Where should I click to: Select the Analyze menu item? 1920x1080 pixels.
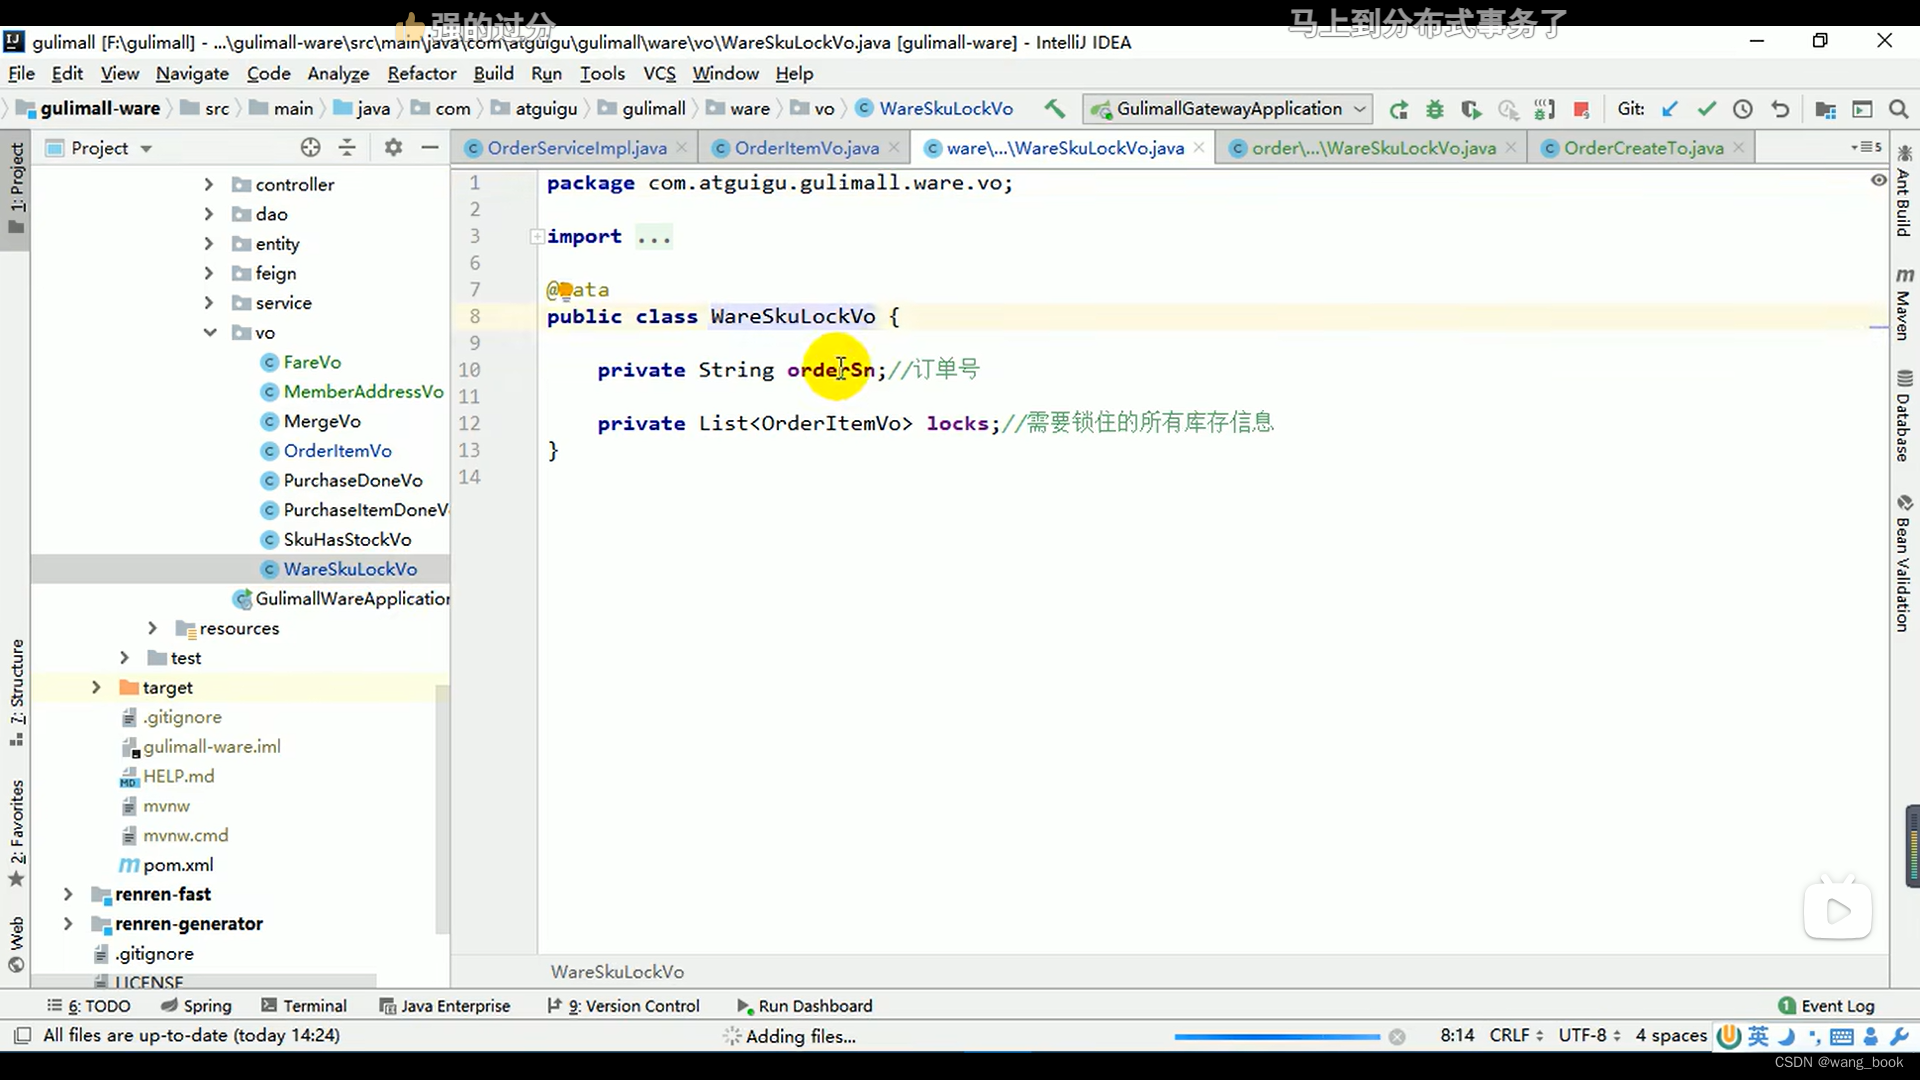[x=338, y=73]
